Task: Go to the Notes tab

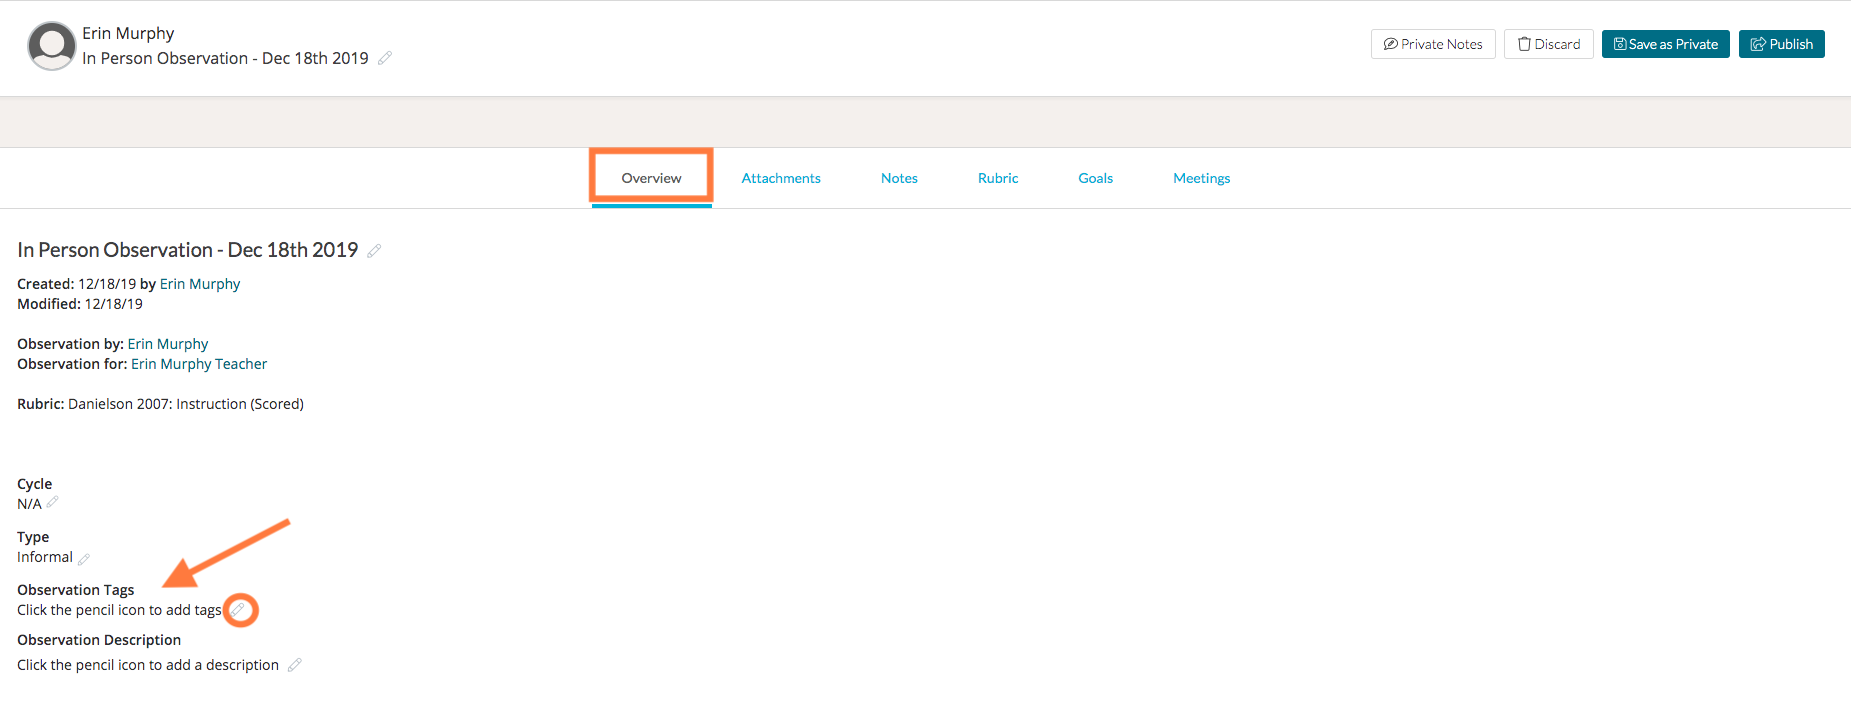Action: click(x=899, y=178)
